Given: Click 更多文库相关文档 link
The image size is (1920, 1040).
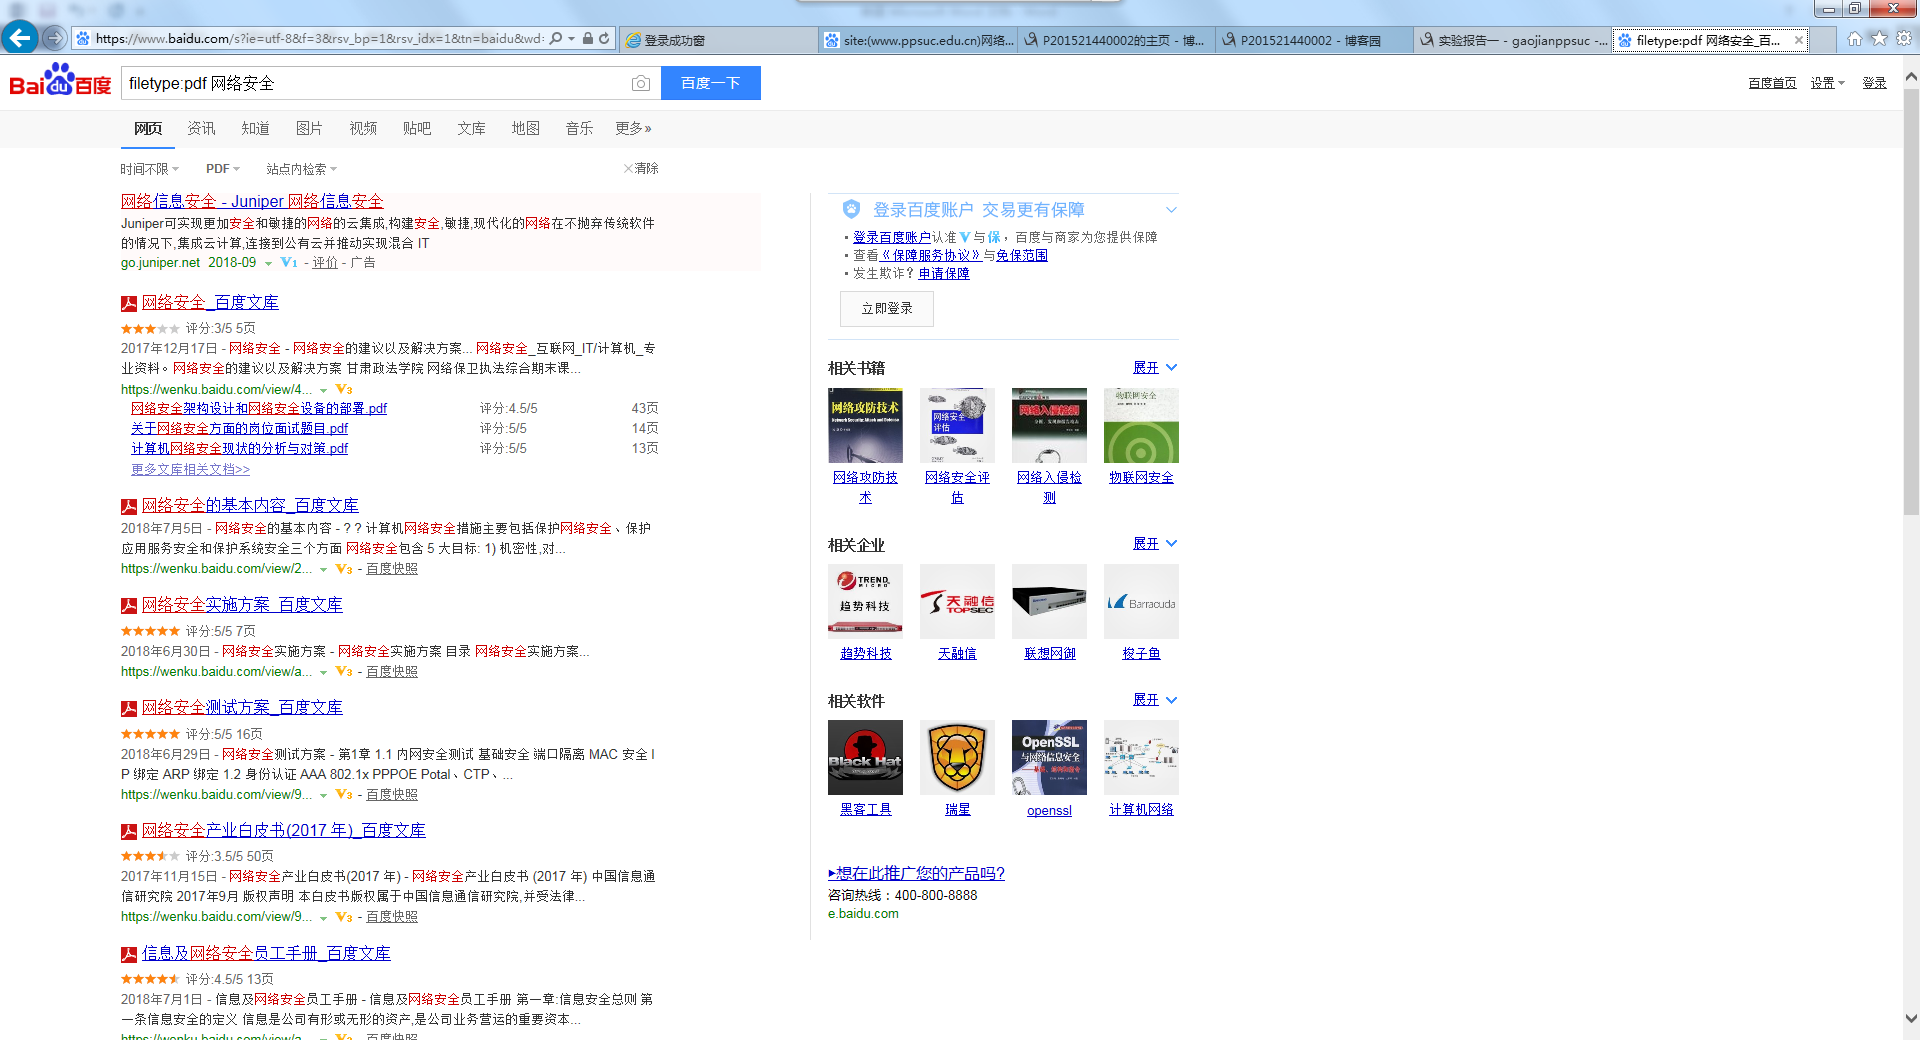Looking at the screenshot, I should 190,469.
